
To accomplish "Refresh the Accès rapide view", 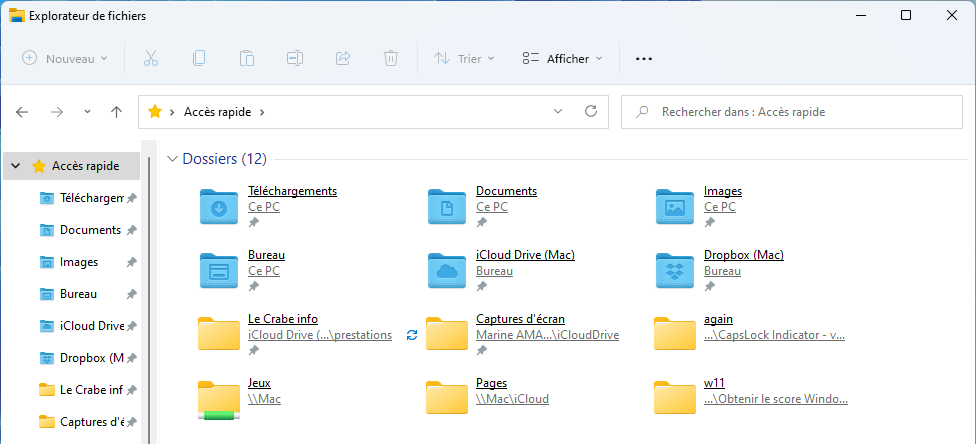I will pos(591,111).
